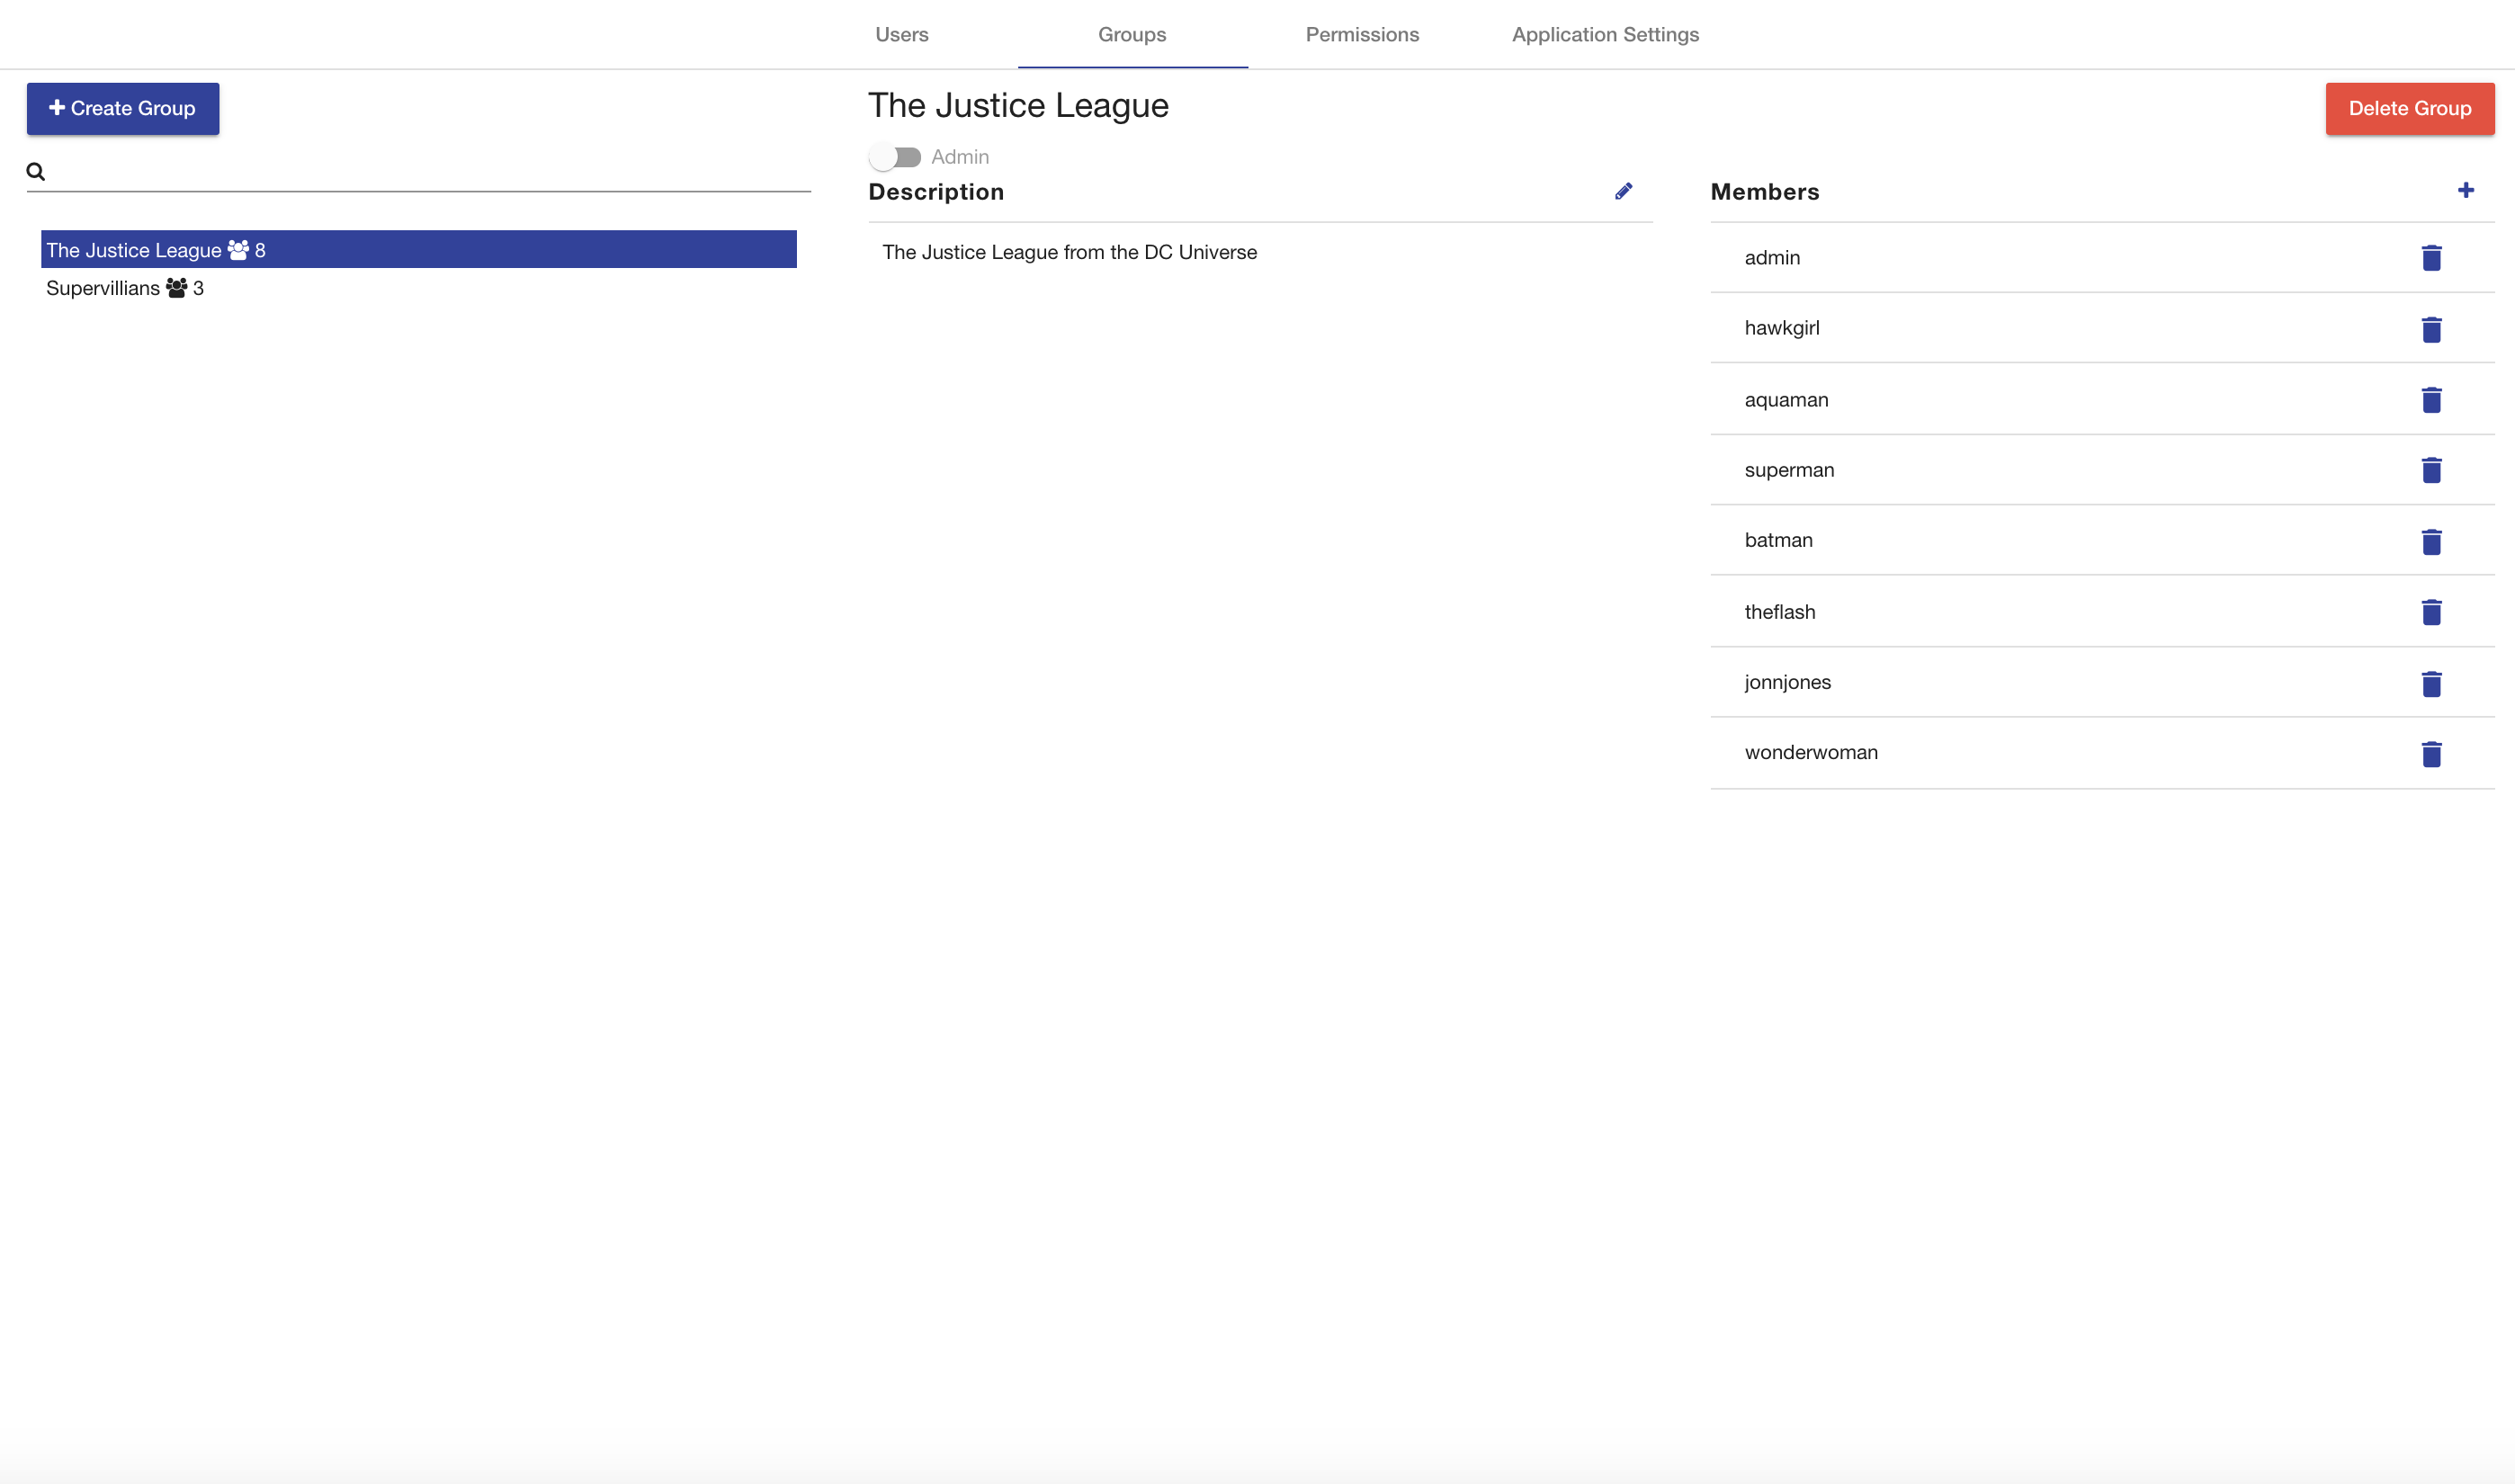Remove wonderwoman using its trash icon
The image size is (2515, 1484).
pyautogui.click(x=2432, y=755)
